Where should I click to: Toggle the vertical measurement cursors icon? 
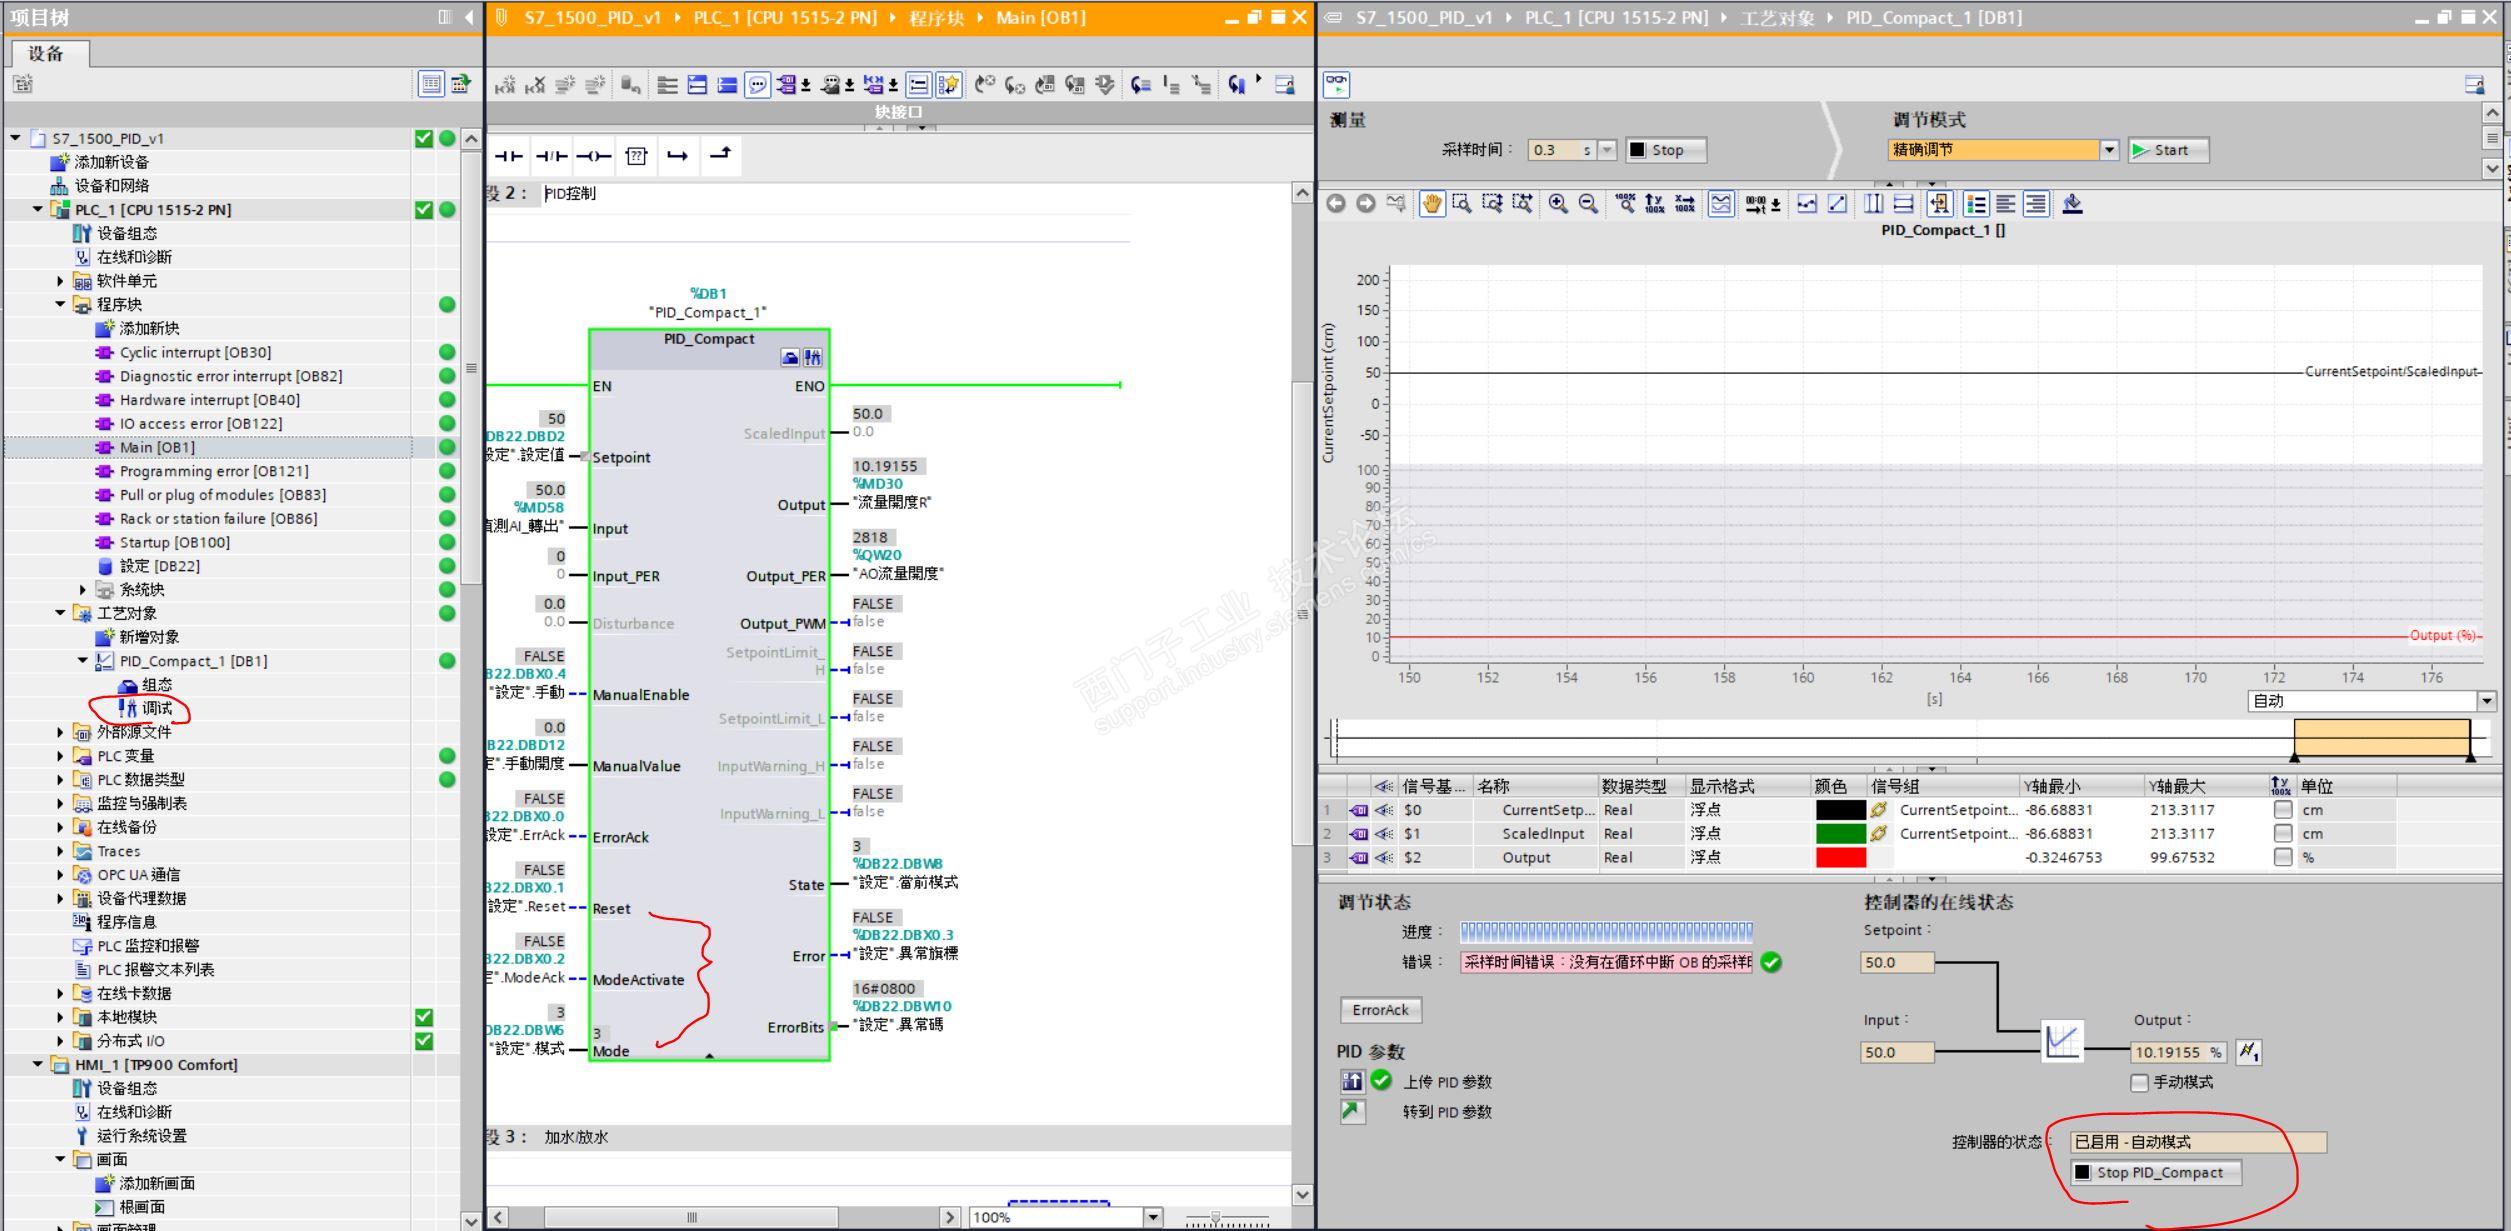[x=1873, y=204]
